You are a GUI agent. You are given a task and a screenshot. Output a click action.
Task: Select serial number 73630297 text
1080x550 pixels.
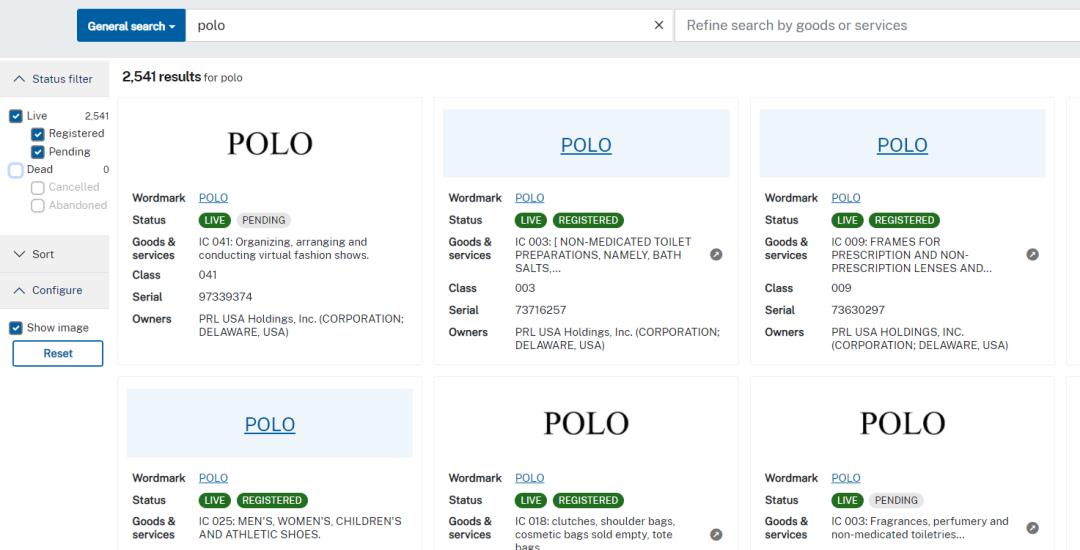858,310
